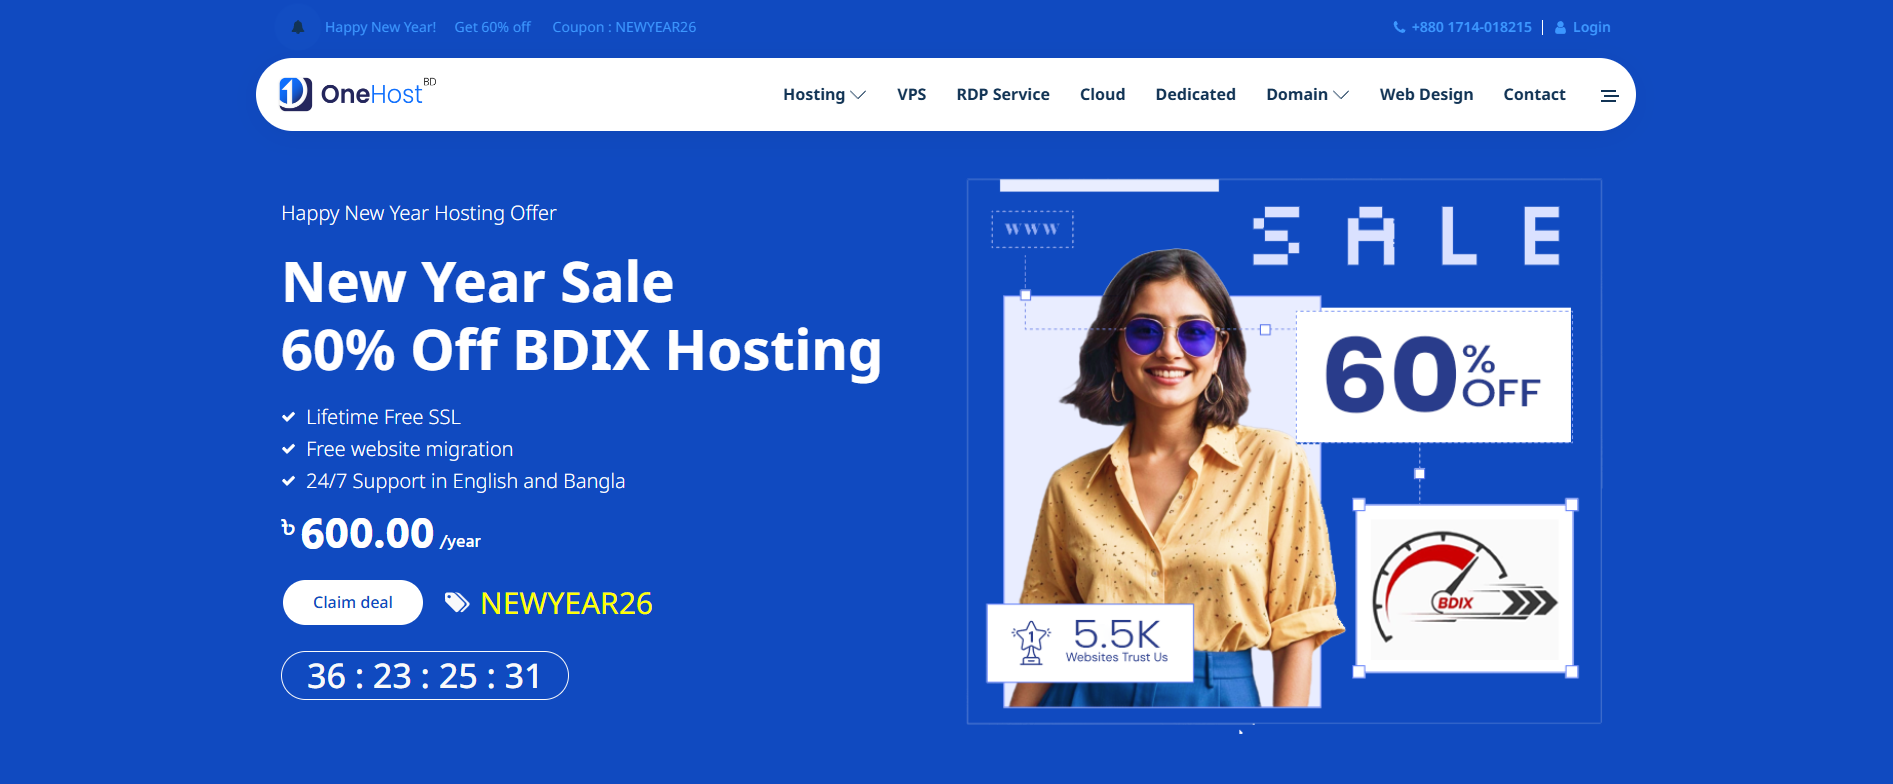1893x784 pixels.
Task: Click 'Free website migration' text
Action: pyautogui.click(x=409, y=449)
